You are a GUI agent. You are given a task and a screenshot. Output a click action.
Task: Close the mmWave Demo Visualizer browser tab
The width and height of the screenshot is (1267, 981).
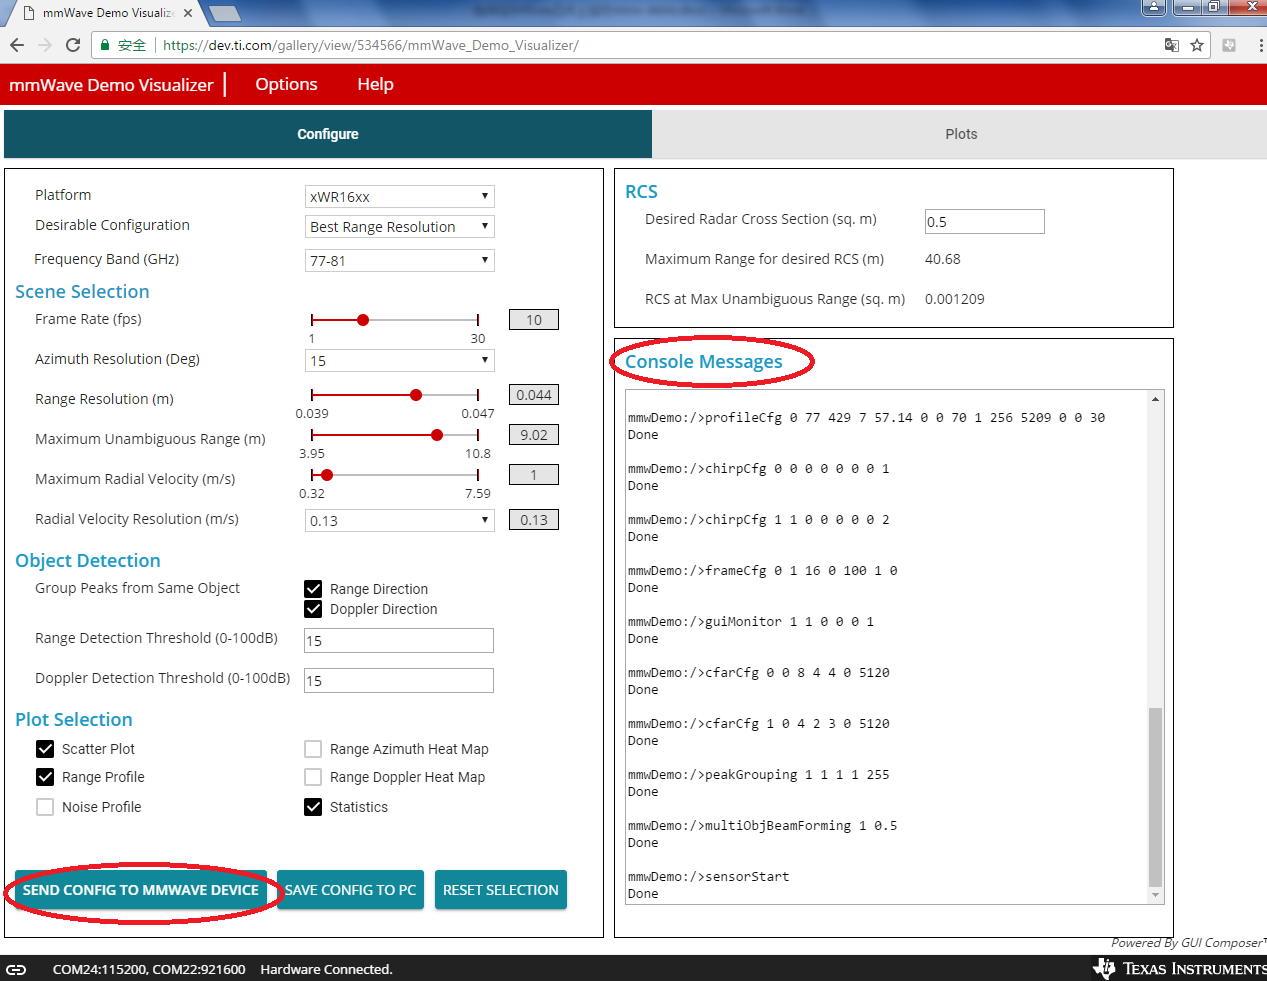187,13
